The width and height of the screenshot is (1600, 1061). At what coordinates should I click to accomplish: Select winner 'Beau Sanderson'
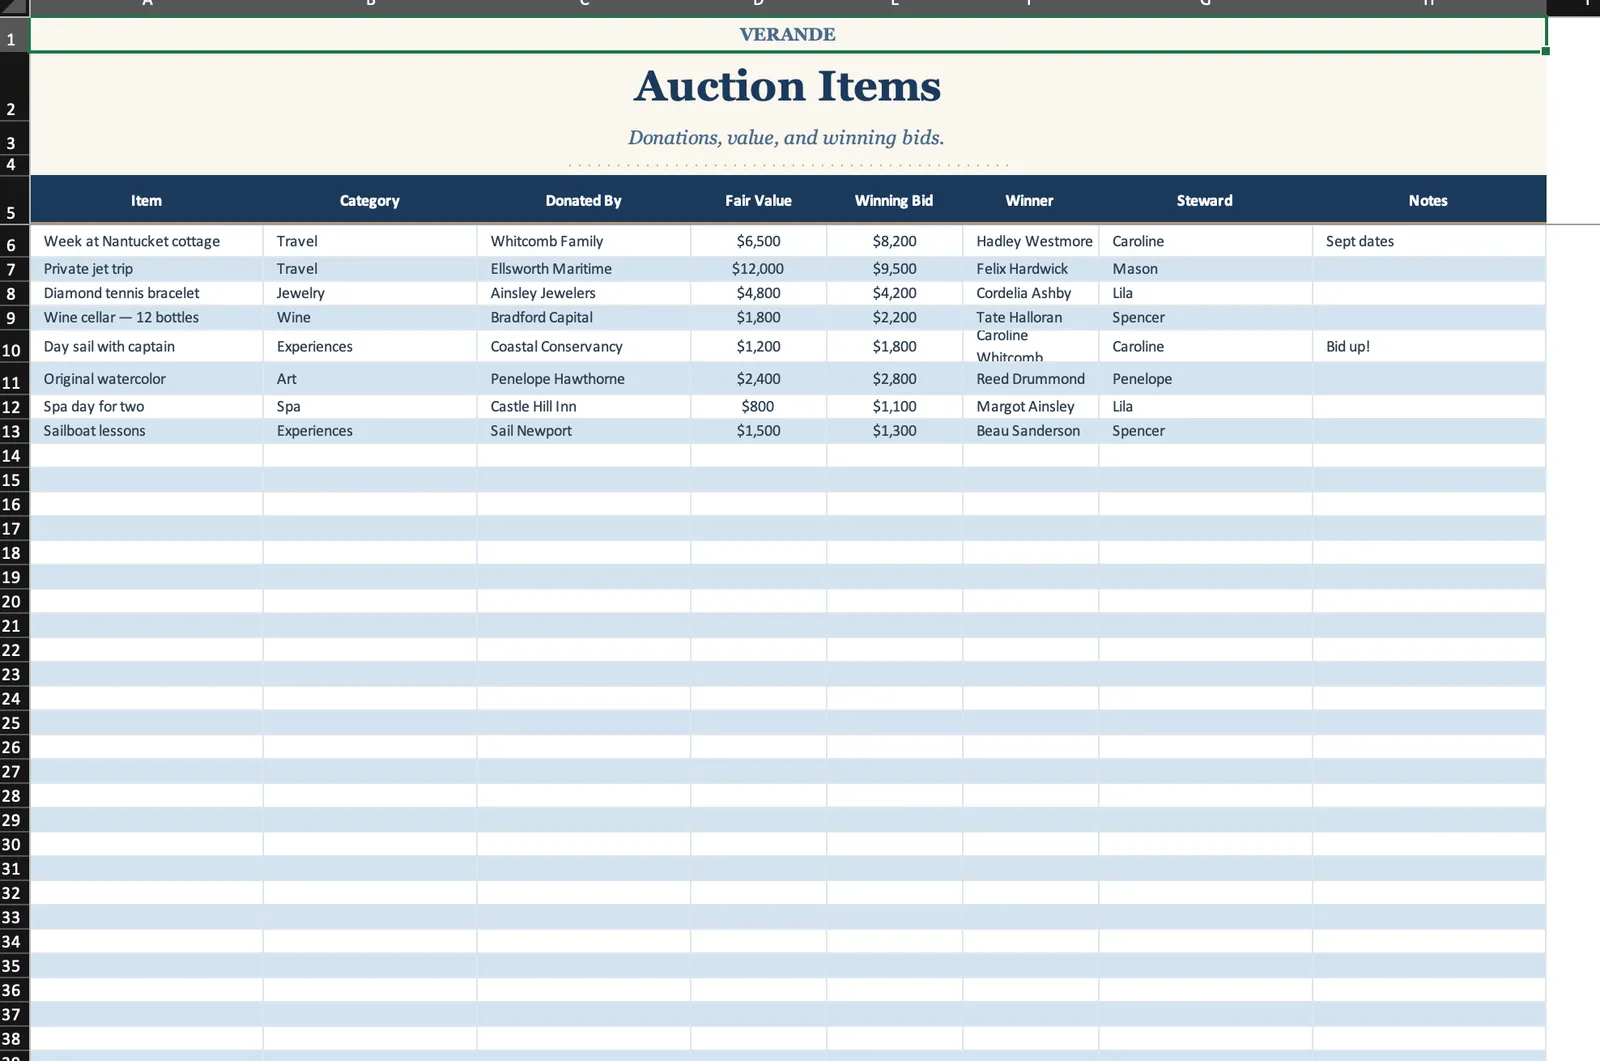(1030, 431)
